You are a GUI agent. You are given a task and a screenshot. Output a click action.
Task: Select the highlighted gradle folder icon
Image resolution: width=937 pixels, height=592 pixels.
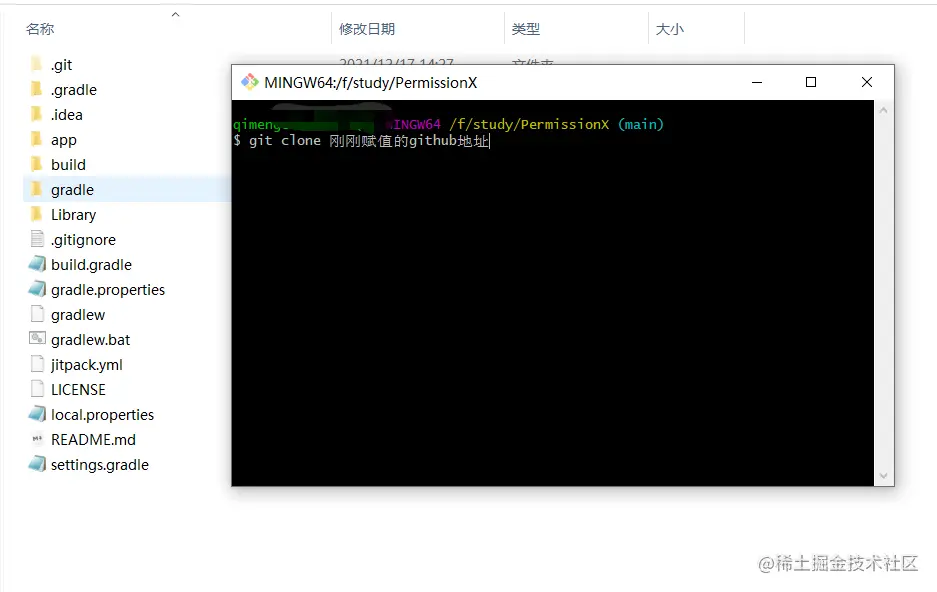point(36,189)
